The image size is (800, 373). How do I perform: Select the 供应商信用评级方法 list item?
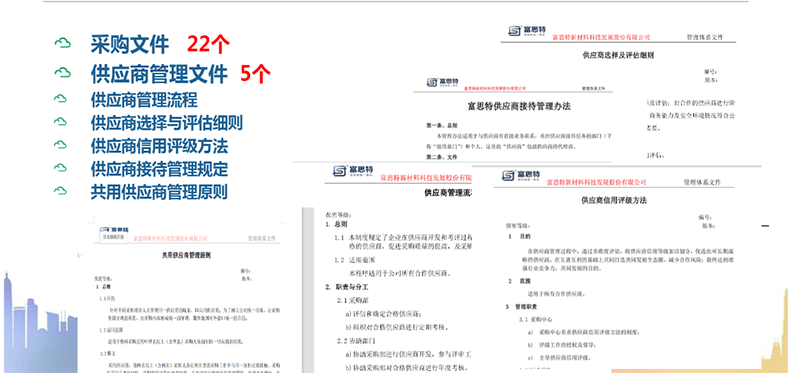(x=159, y=145)
